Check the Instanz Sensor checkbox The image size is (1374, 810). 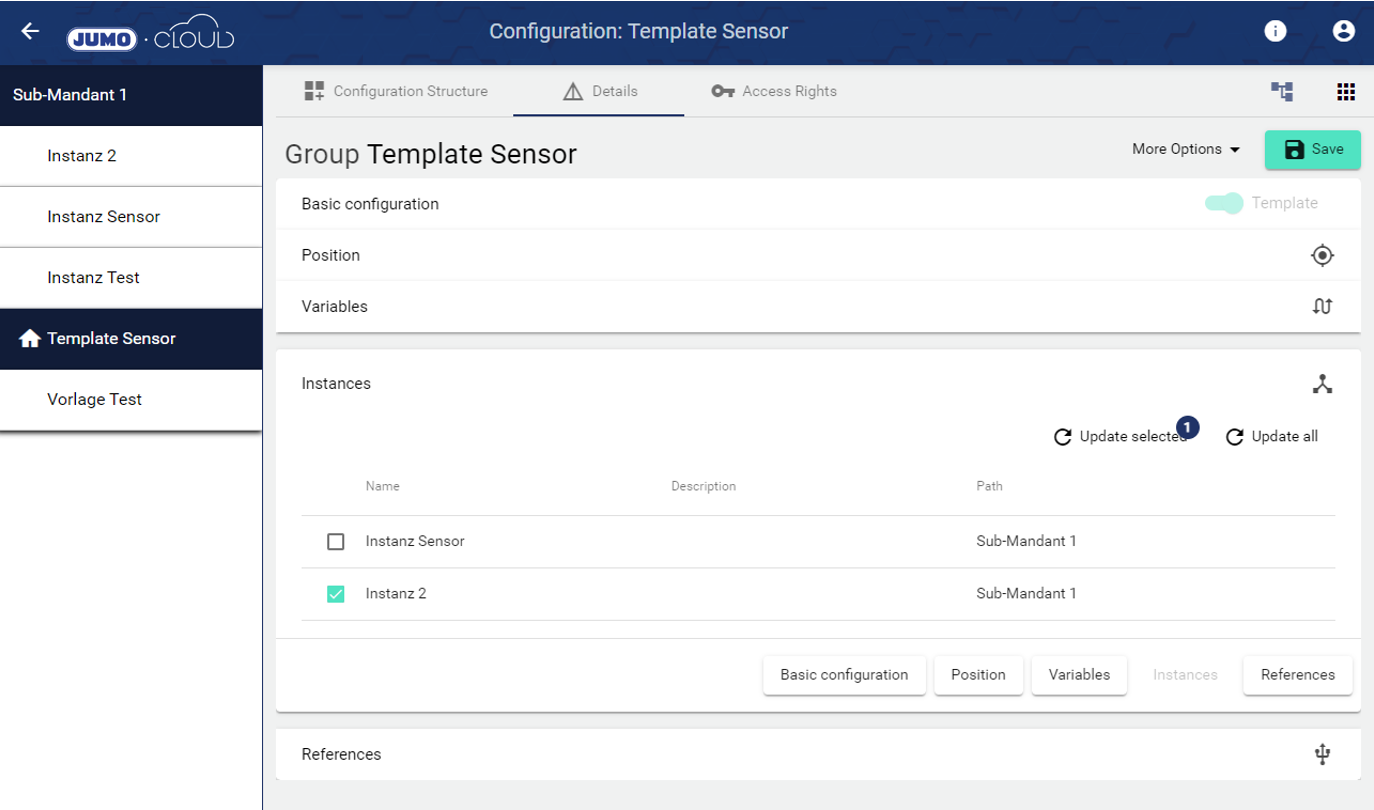(x=336, y=542)
